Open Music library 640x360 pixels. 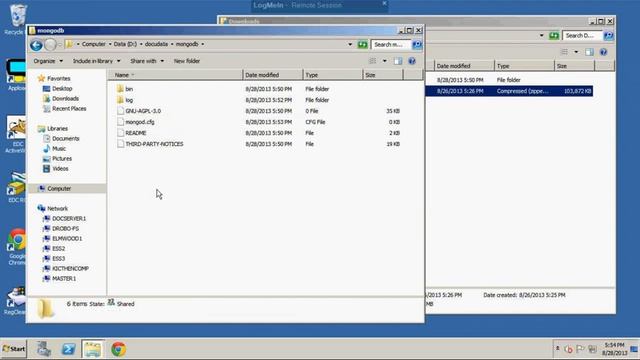click(59, 149)
